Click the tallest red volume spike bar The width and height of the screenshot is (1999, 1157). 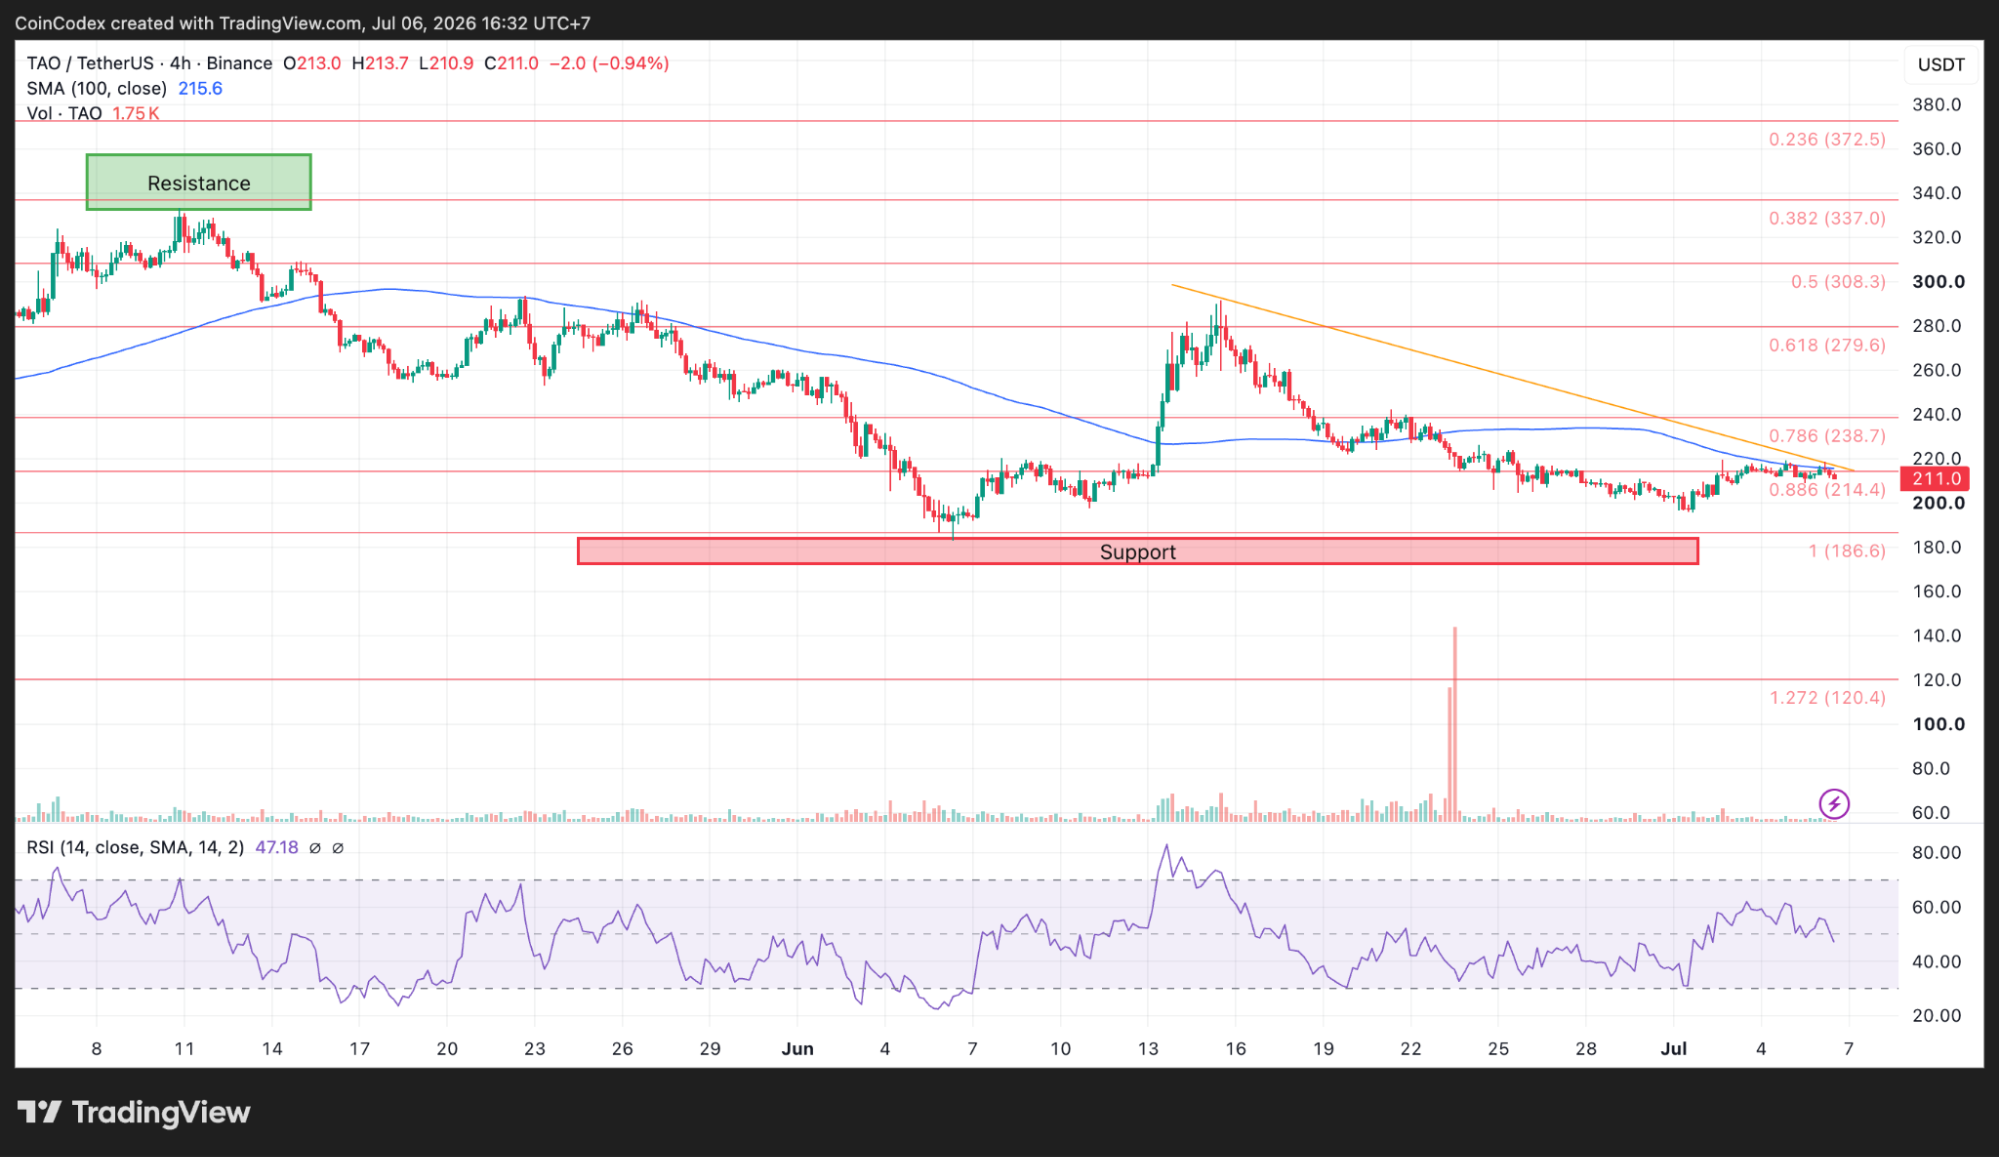coord(1455,724)
